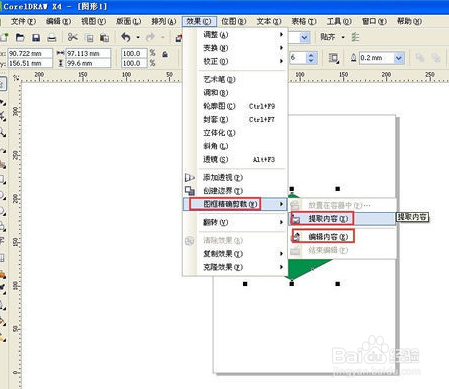
Task: Click the bottom-right selection handle of the object
Action: click(x=338, y=284)
